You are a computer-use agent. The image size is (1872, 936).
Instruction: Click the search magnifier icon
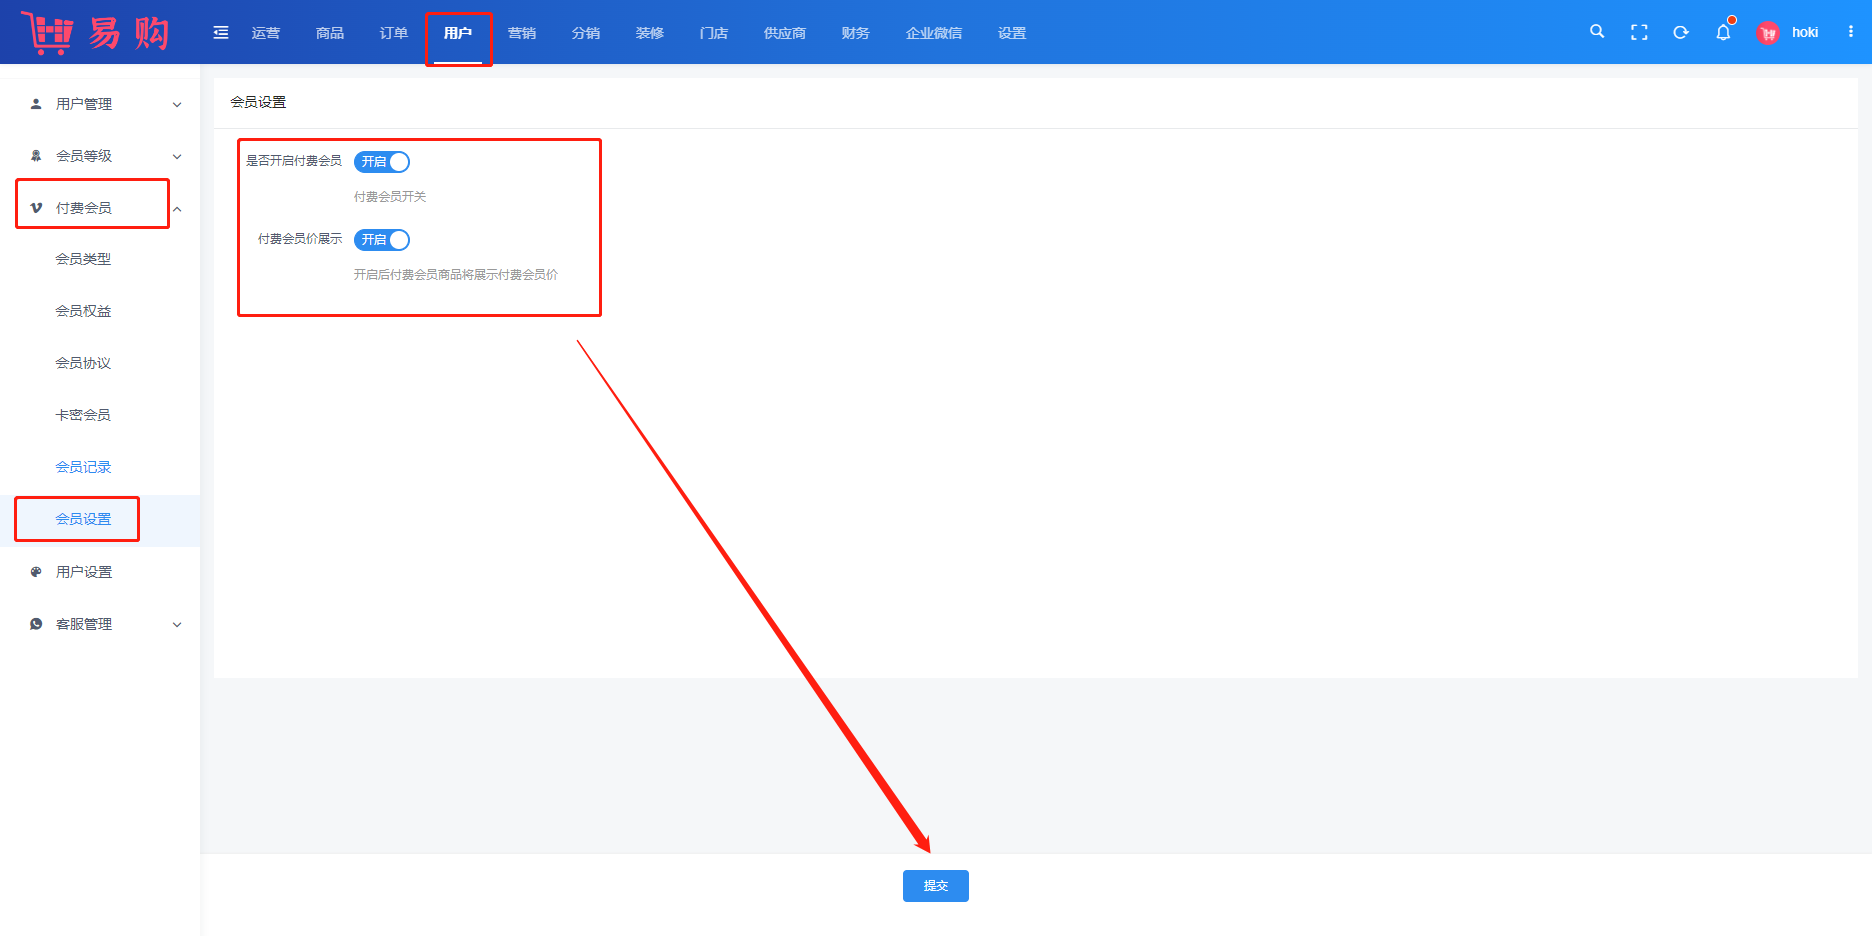pyautogui.click(x=1597, y=32)
